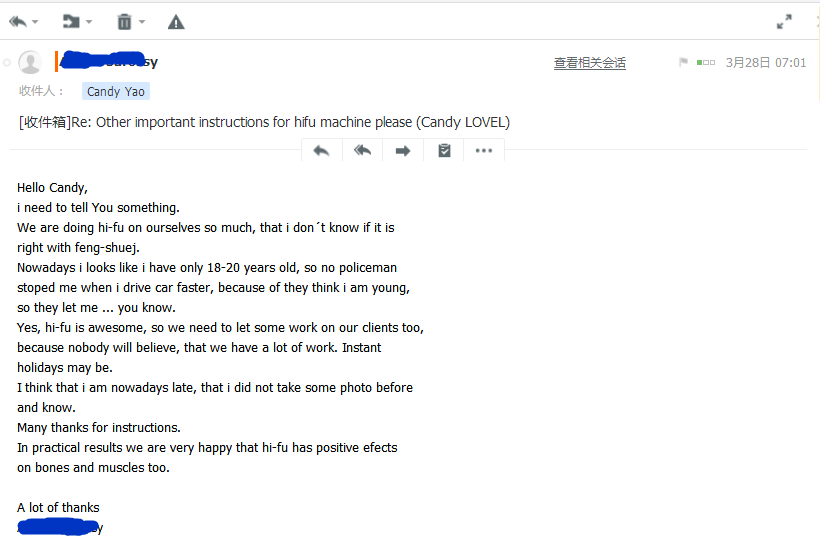Click the email subject line text
This screenshot has height=560, width=820.
(264, 122)
